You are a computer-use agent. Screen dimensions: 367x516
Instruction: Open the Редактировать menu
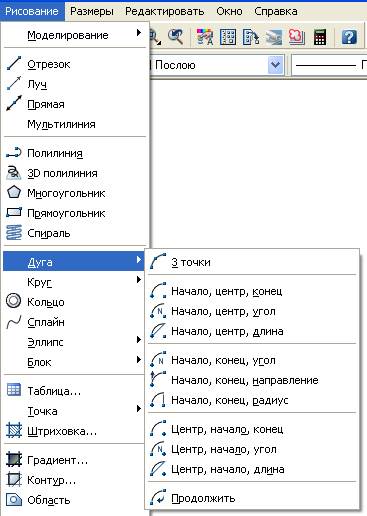[165, 11]
